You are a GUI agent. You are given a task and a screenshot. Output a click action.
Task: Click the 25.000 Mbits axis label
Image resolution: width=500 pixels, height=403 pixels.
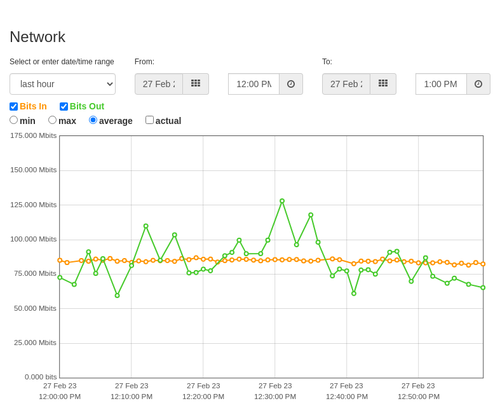click(35, 343)
